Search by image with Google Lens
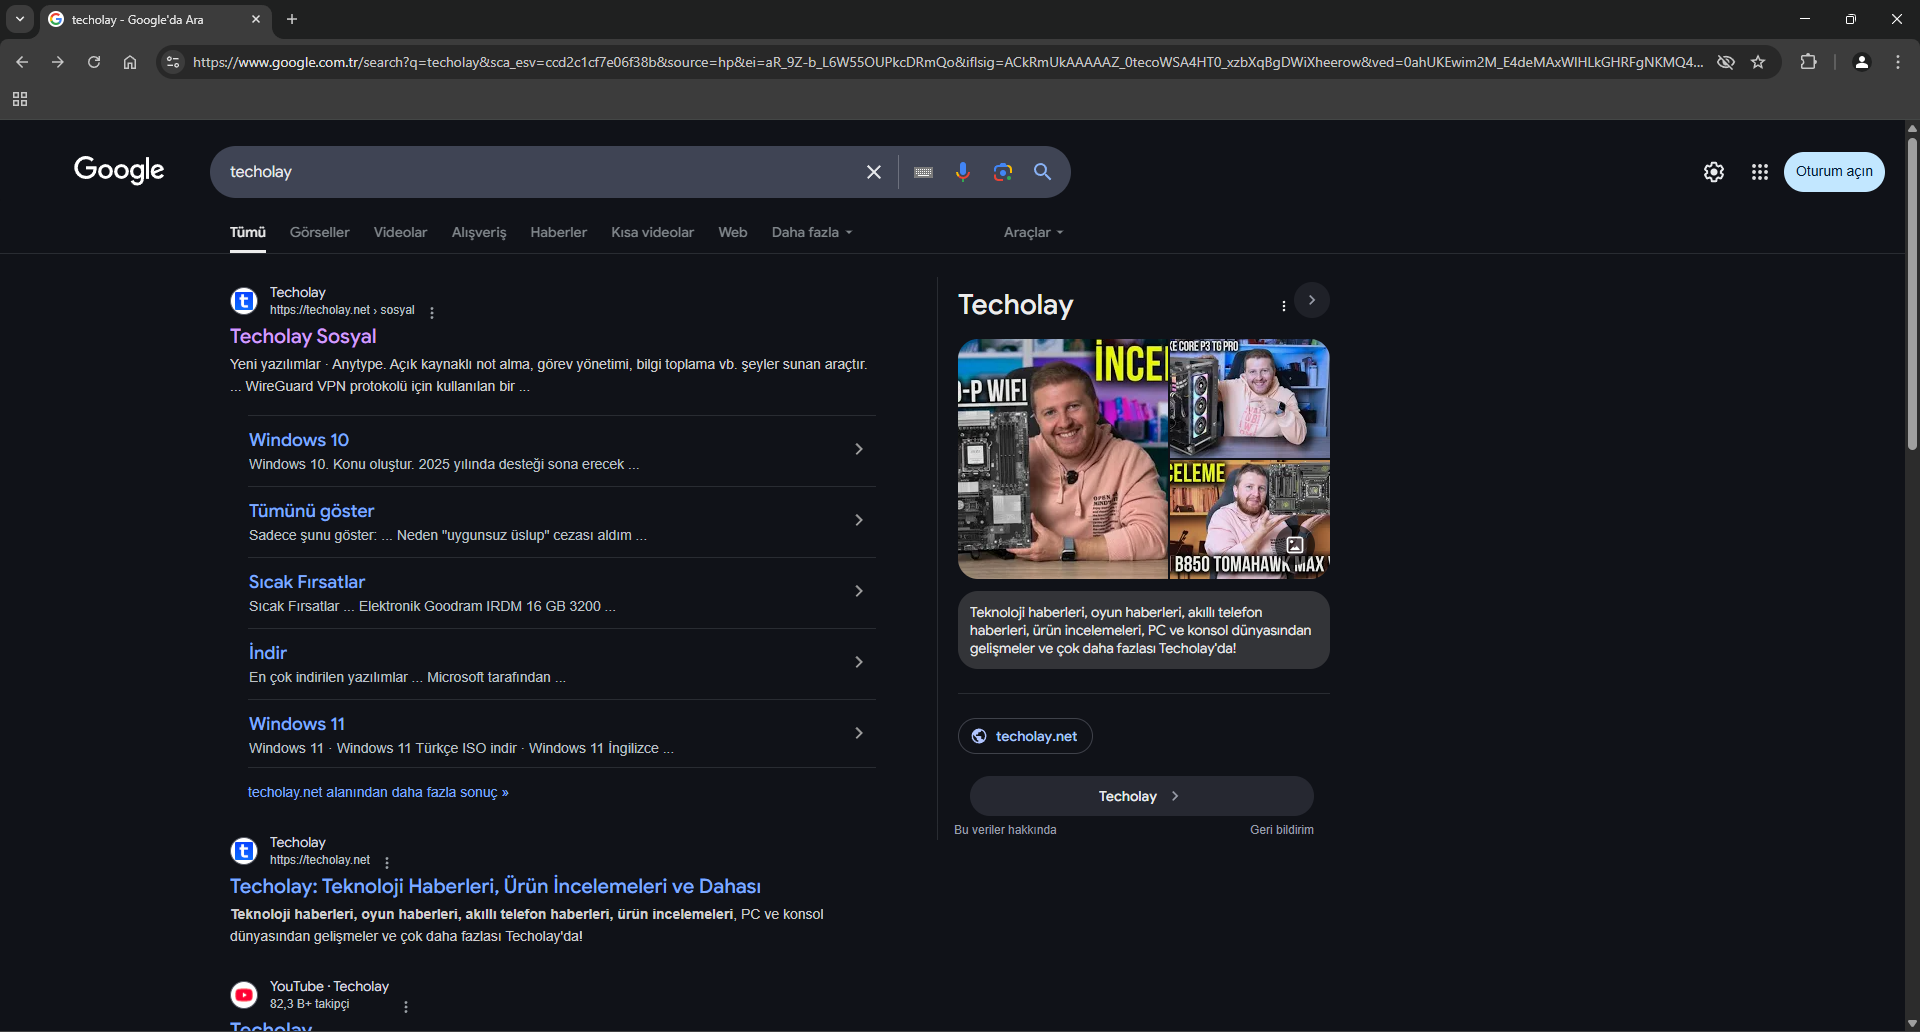 (x=1003, y=172)
